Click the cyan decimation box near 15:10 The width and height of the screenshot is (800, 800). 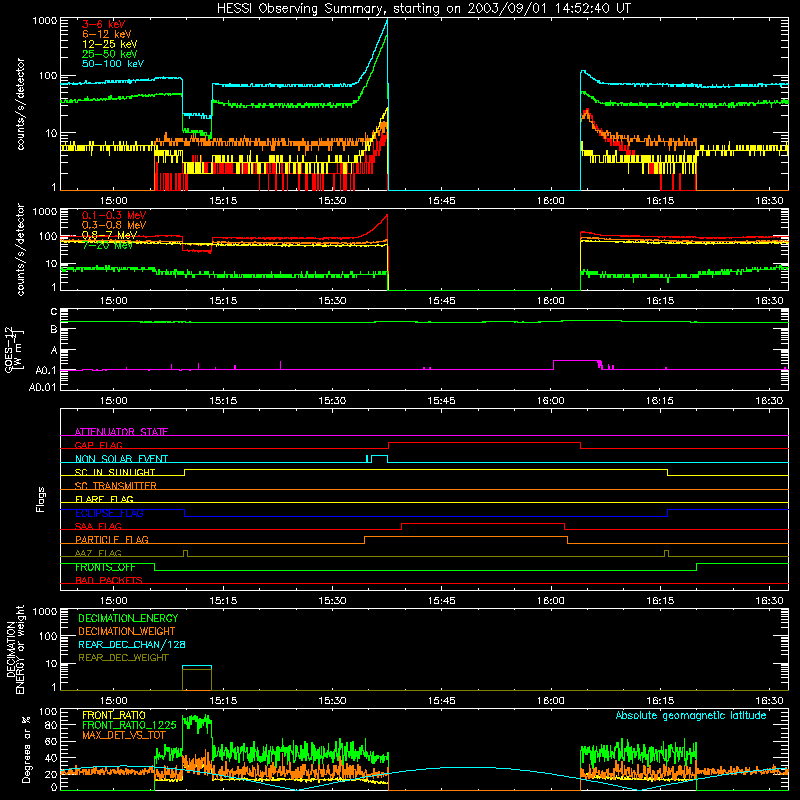[197, 666]
